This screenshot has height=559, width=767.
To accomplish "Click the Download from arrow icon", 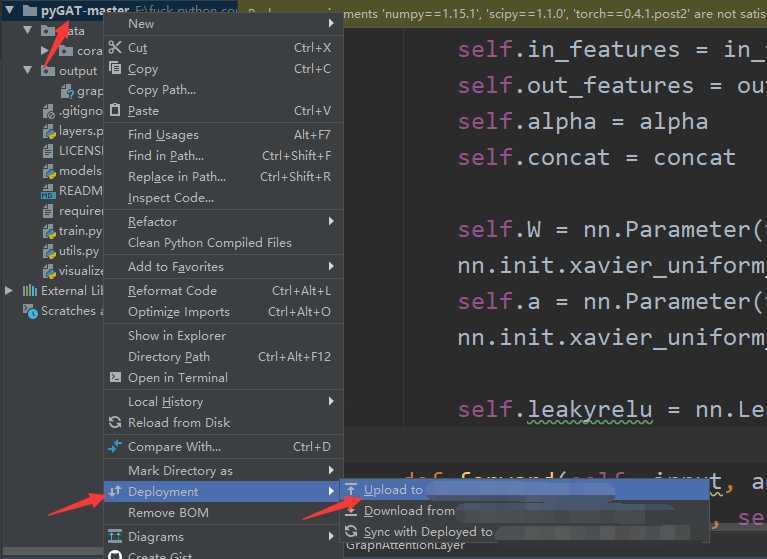I will pyautogui.click(x=351, y=511).
